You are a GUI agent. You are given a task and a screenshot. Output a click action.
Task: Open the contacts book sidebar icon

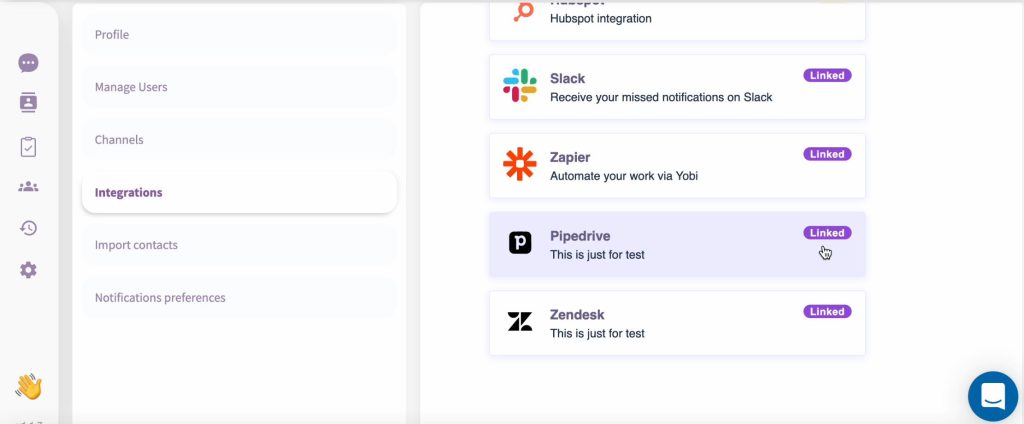[28, 103]
